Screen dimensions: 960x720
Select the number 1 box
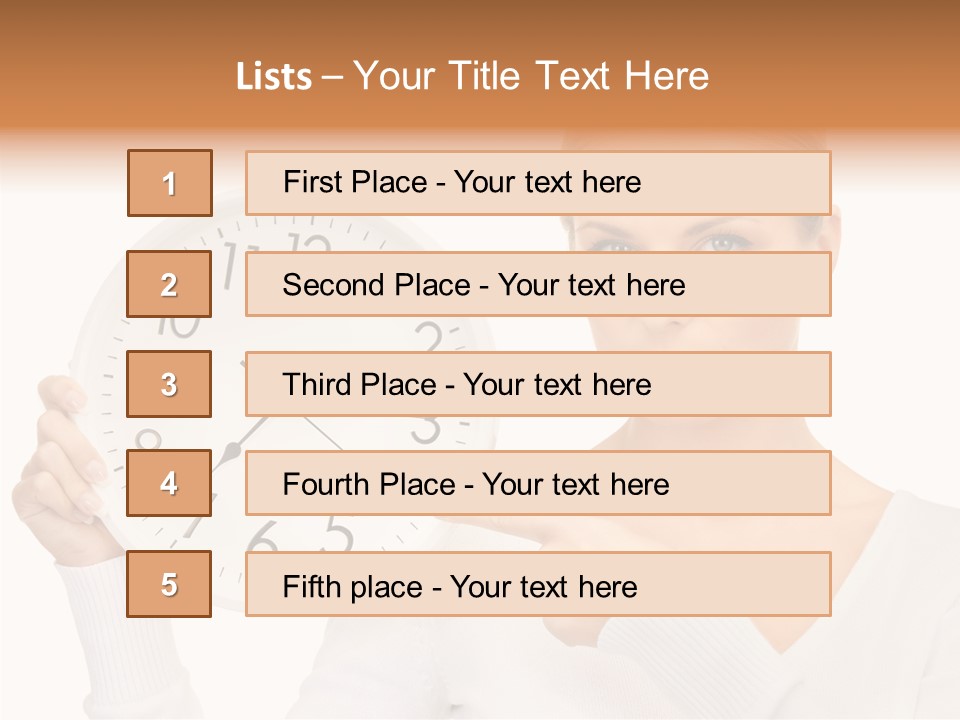169,183
